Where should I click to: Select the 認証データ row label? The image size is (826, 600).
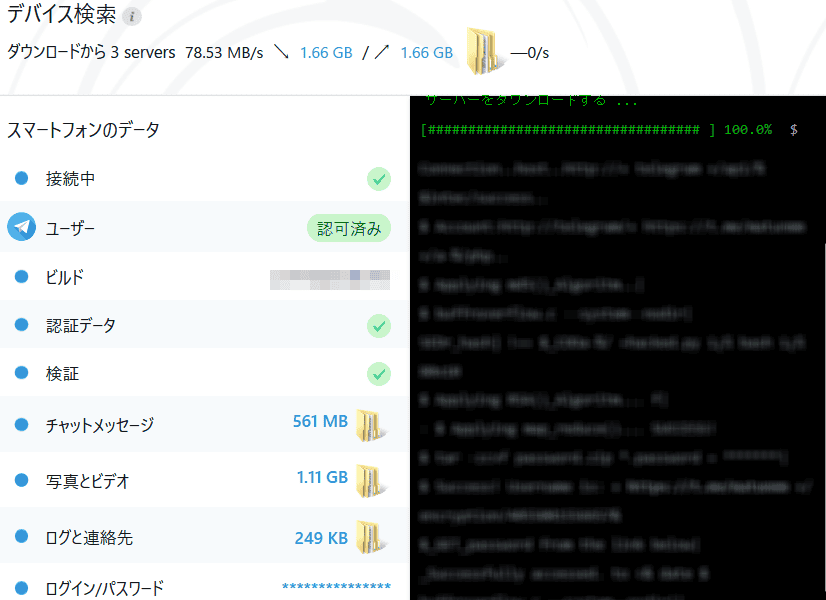point(81,326)
